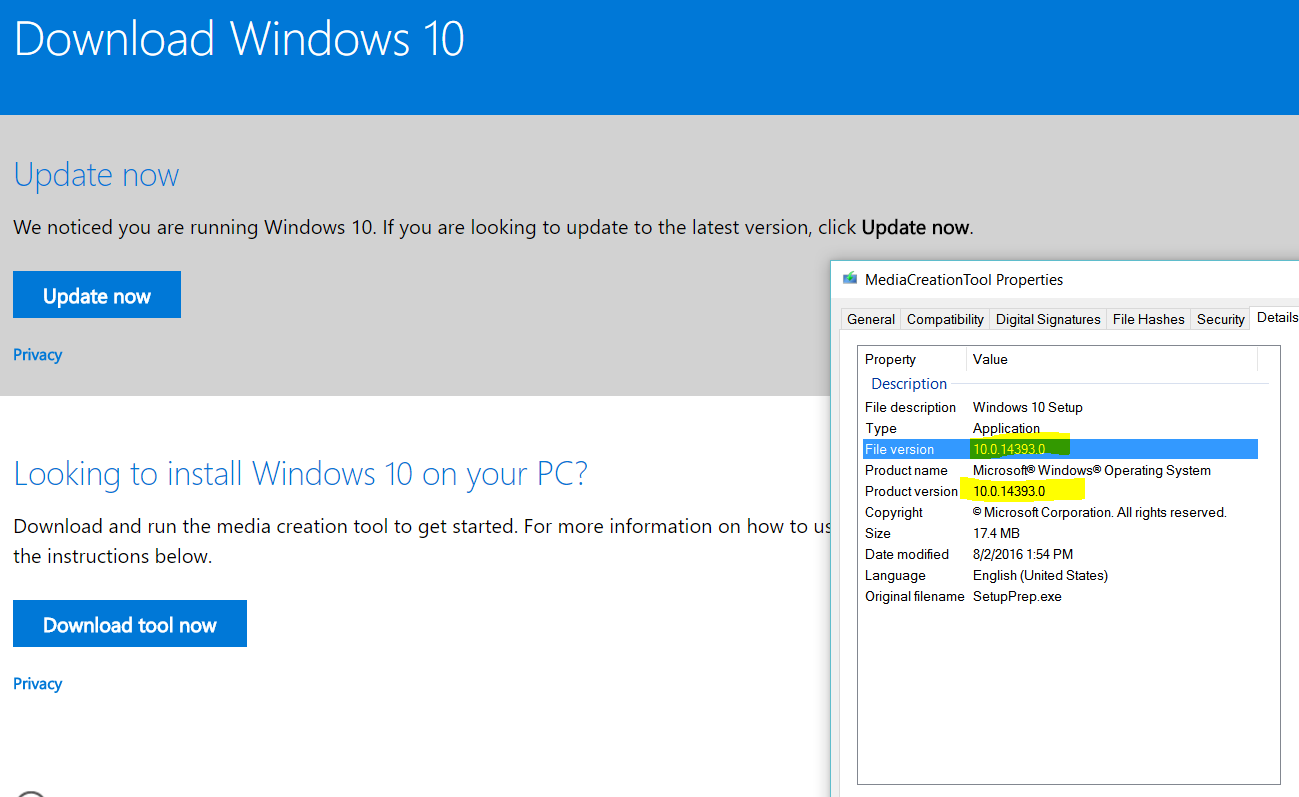Switch to the Security tab
Image resolution: width=1299 pixels, height=797 pixels.
(x=1220, y=319)
